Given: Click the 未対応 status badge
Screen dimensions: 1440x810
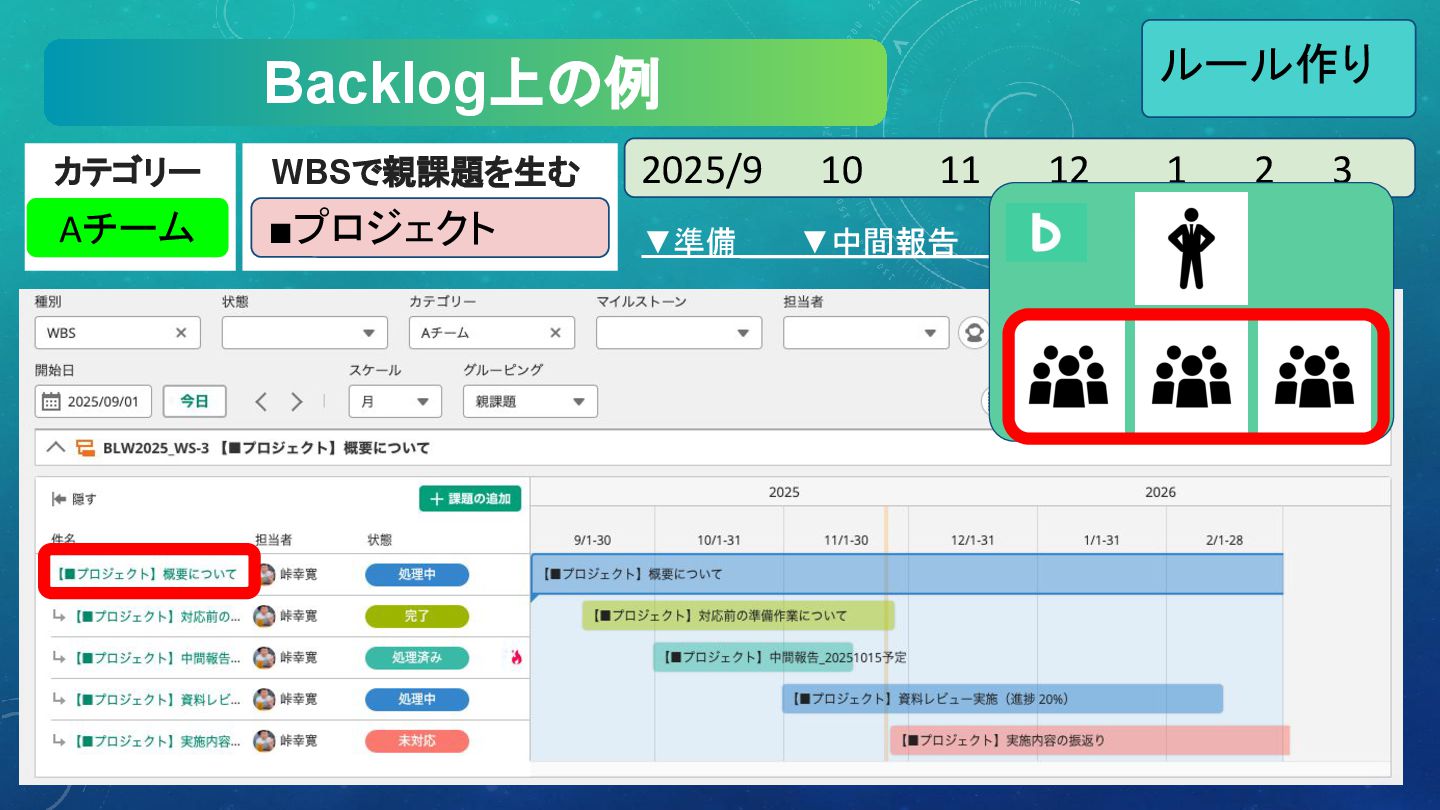Looking at the screenshot, I should 417,741.
